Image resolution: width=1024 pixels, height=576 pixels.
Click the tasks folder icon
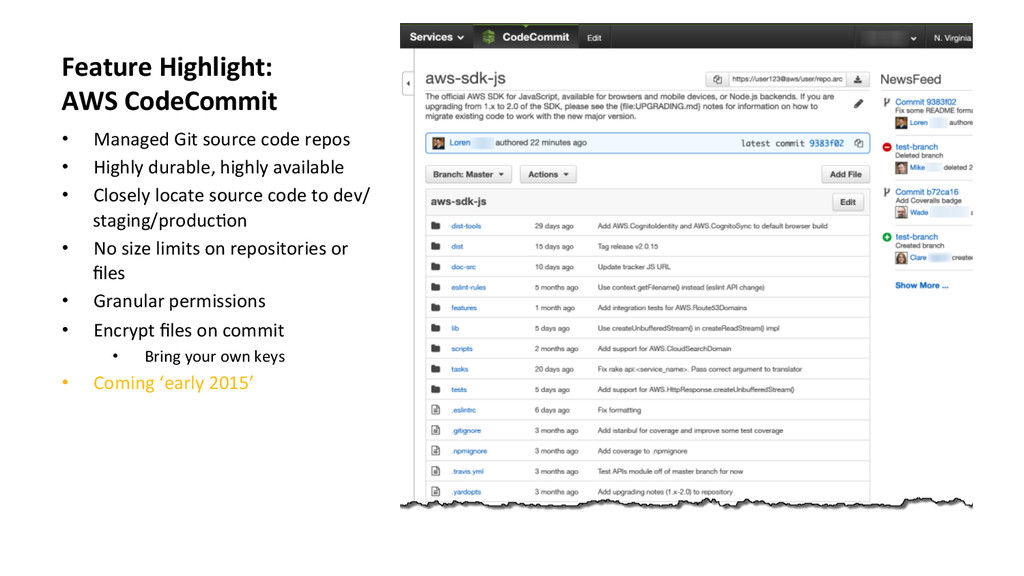(x=436, y=369)
